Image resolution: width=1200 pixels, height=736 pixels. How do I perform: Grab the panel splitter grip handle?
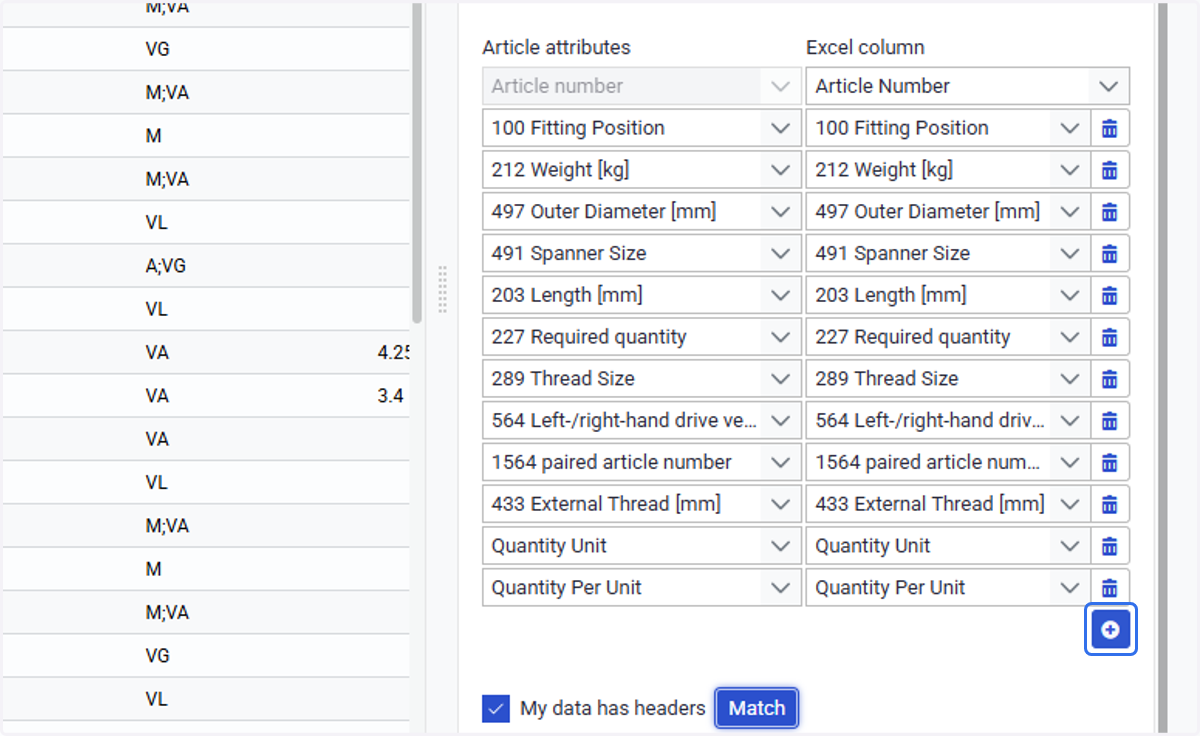pyautogui.click(x=442, y=290)
